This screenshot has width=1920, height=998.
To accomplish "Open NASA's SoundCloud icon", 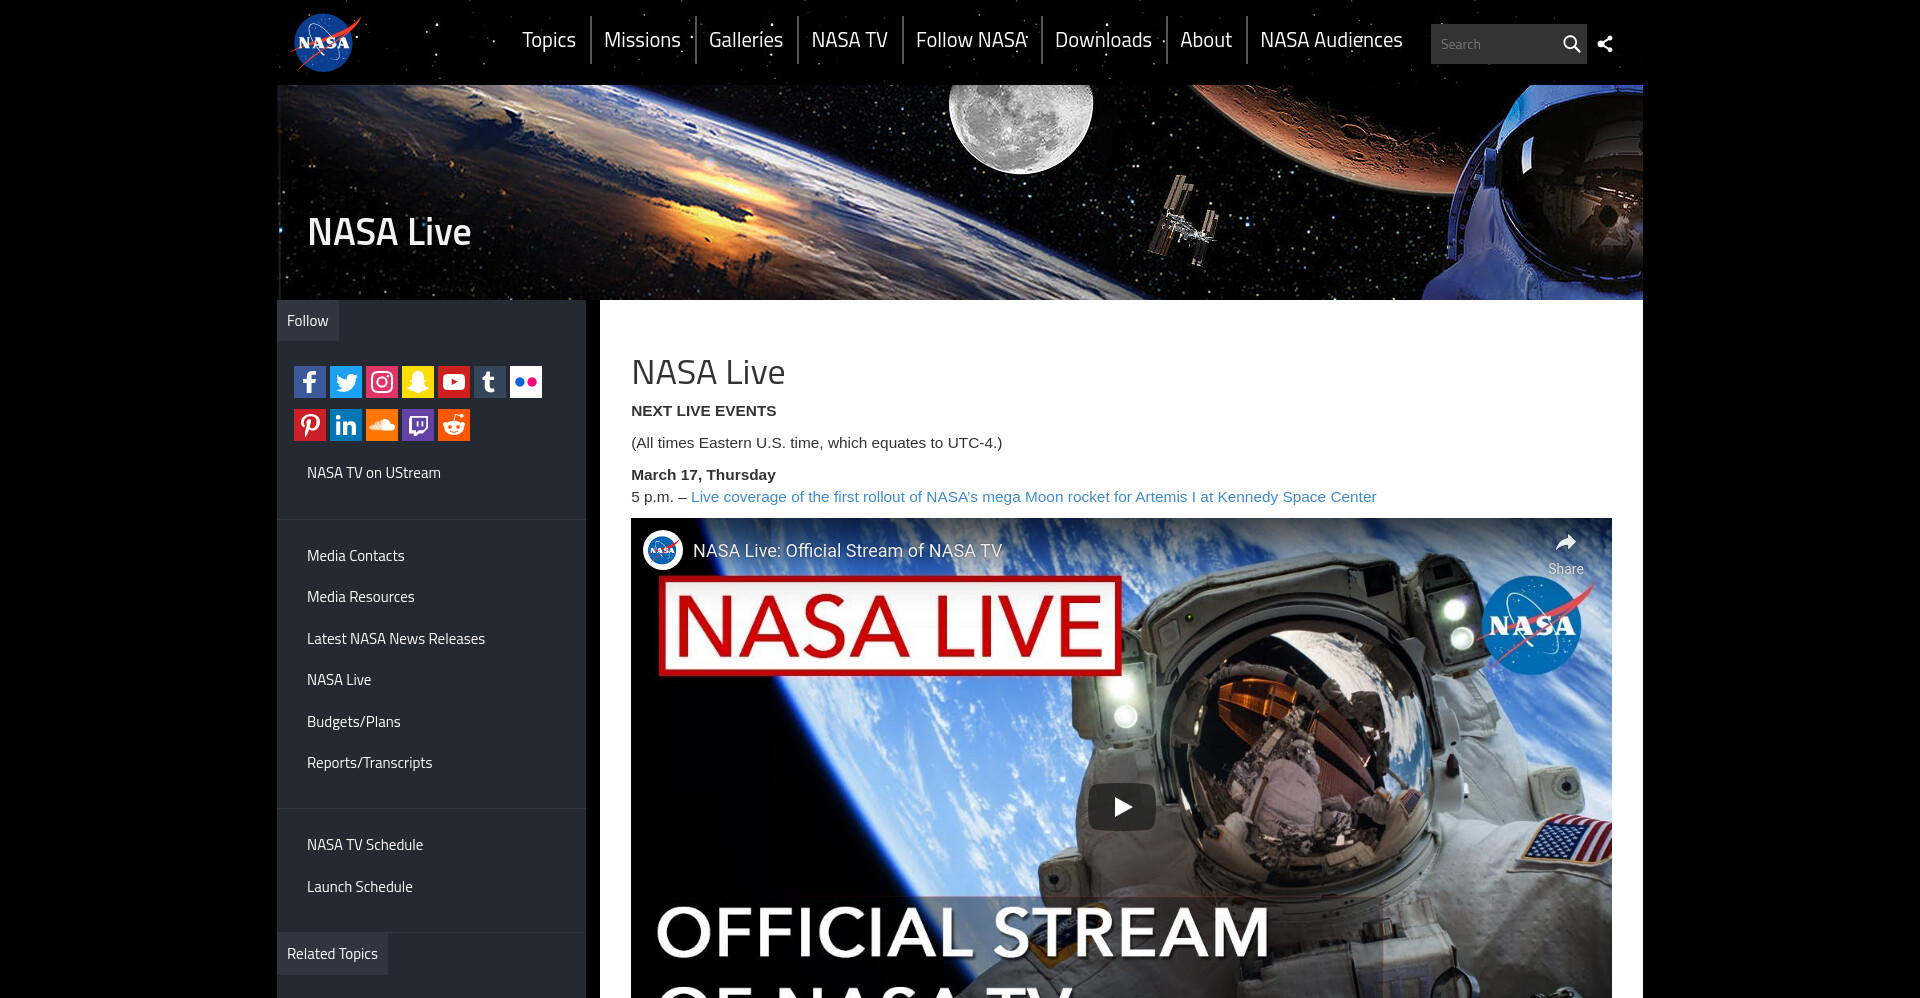I will point(382,425).
